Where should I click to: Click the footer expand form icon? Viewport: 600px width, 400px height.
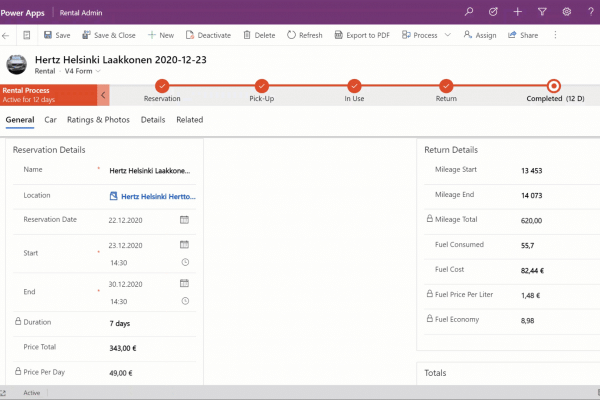coord(3,393)
